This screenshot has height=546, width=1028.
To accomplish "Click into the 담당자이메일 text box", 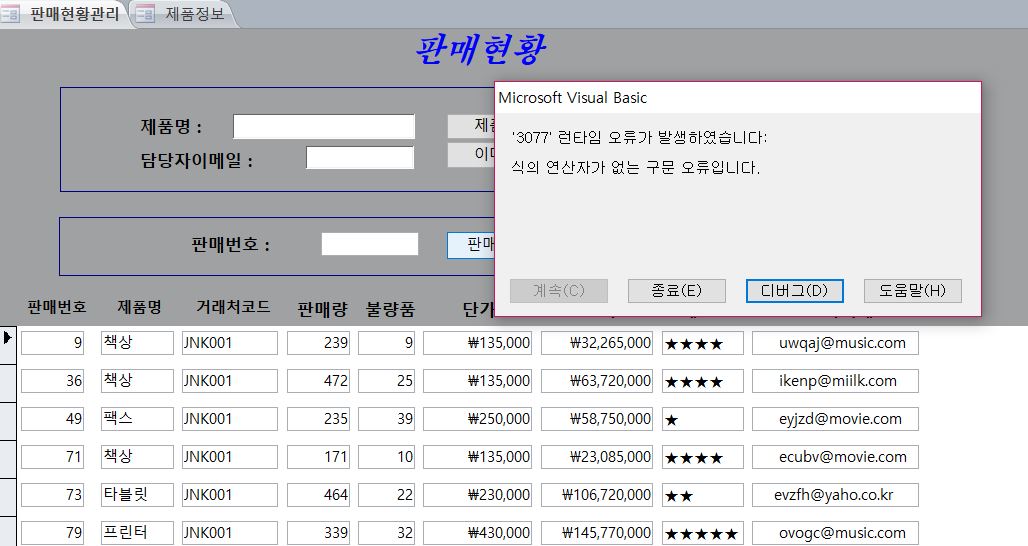I will point(359,158).
